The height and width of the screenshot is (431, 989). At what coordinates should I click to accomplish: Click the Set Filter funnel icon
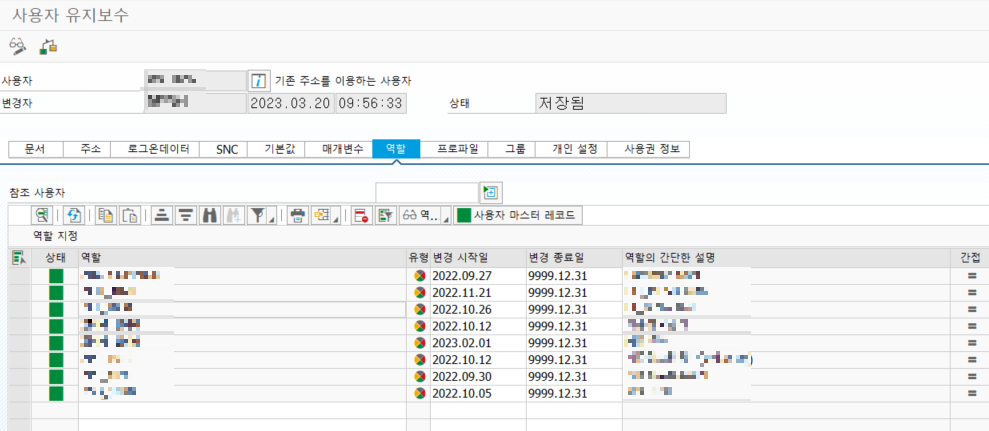[x=257, y=215]
